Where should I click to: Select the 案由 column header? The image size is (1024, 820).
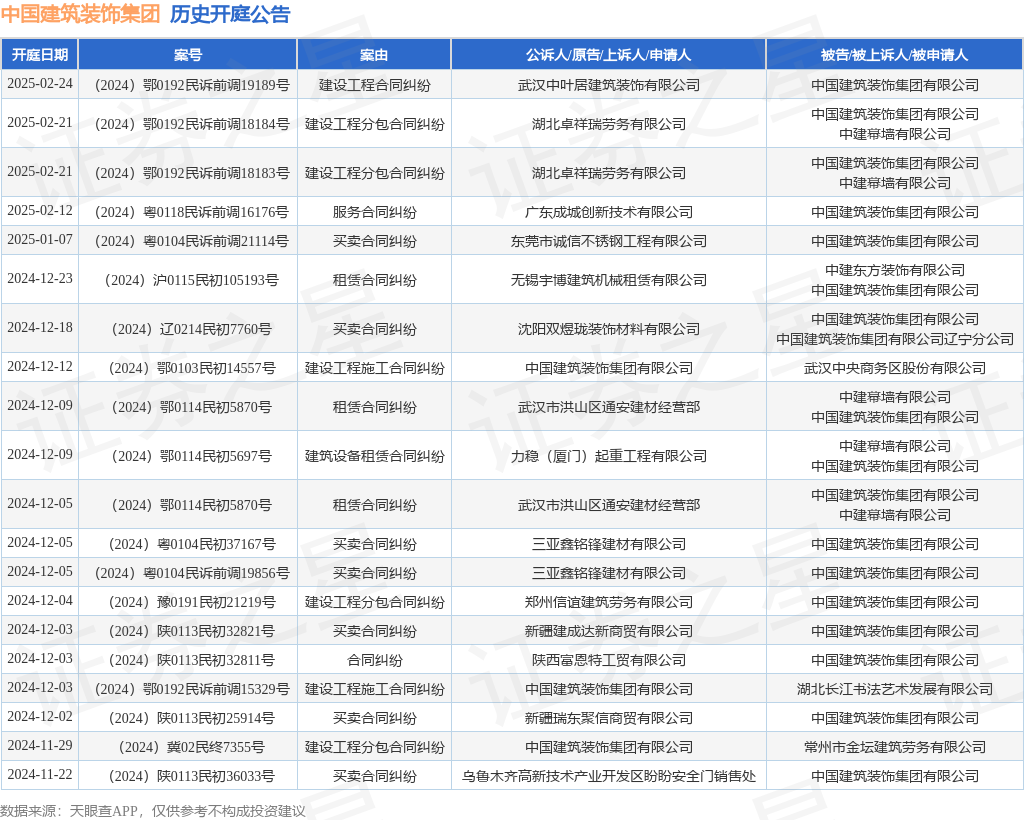coord(374,55)
